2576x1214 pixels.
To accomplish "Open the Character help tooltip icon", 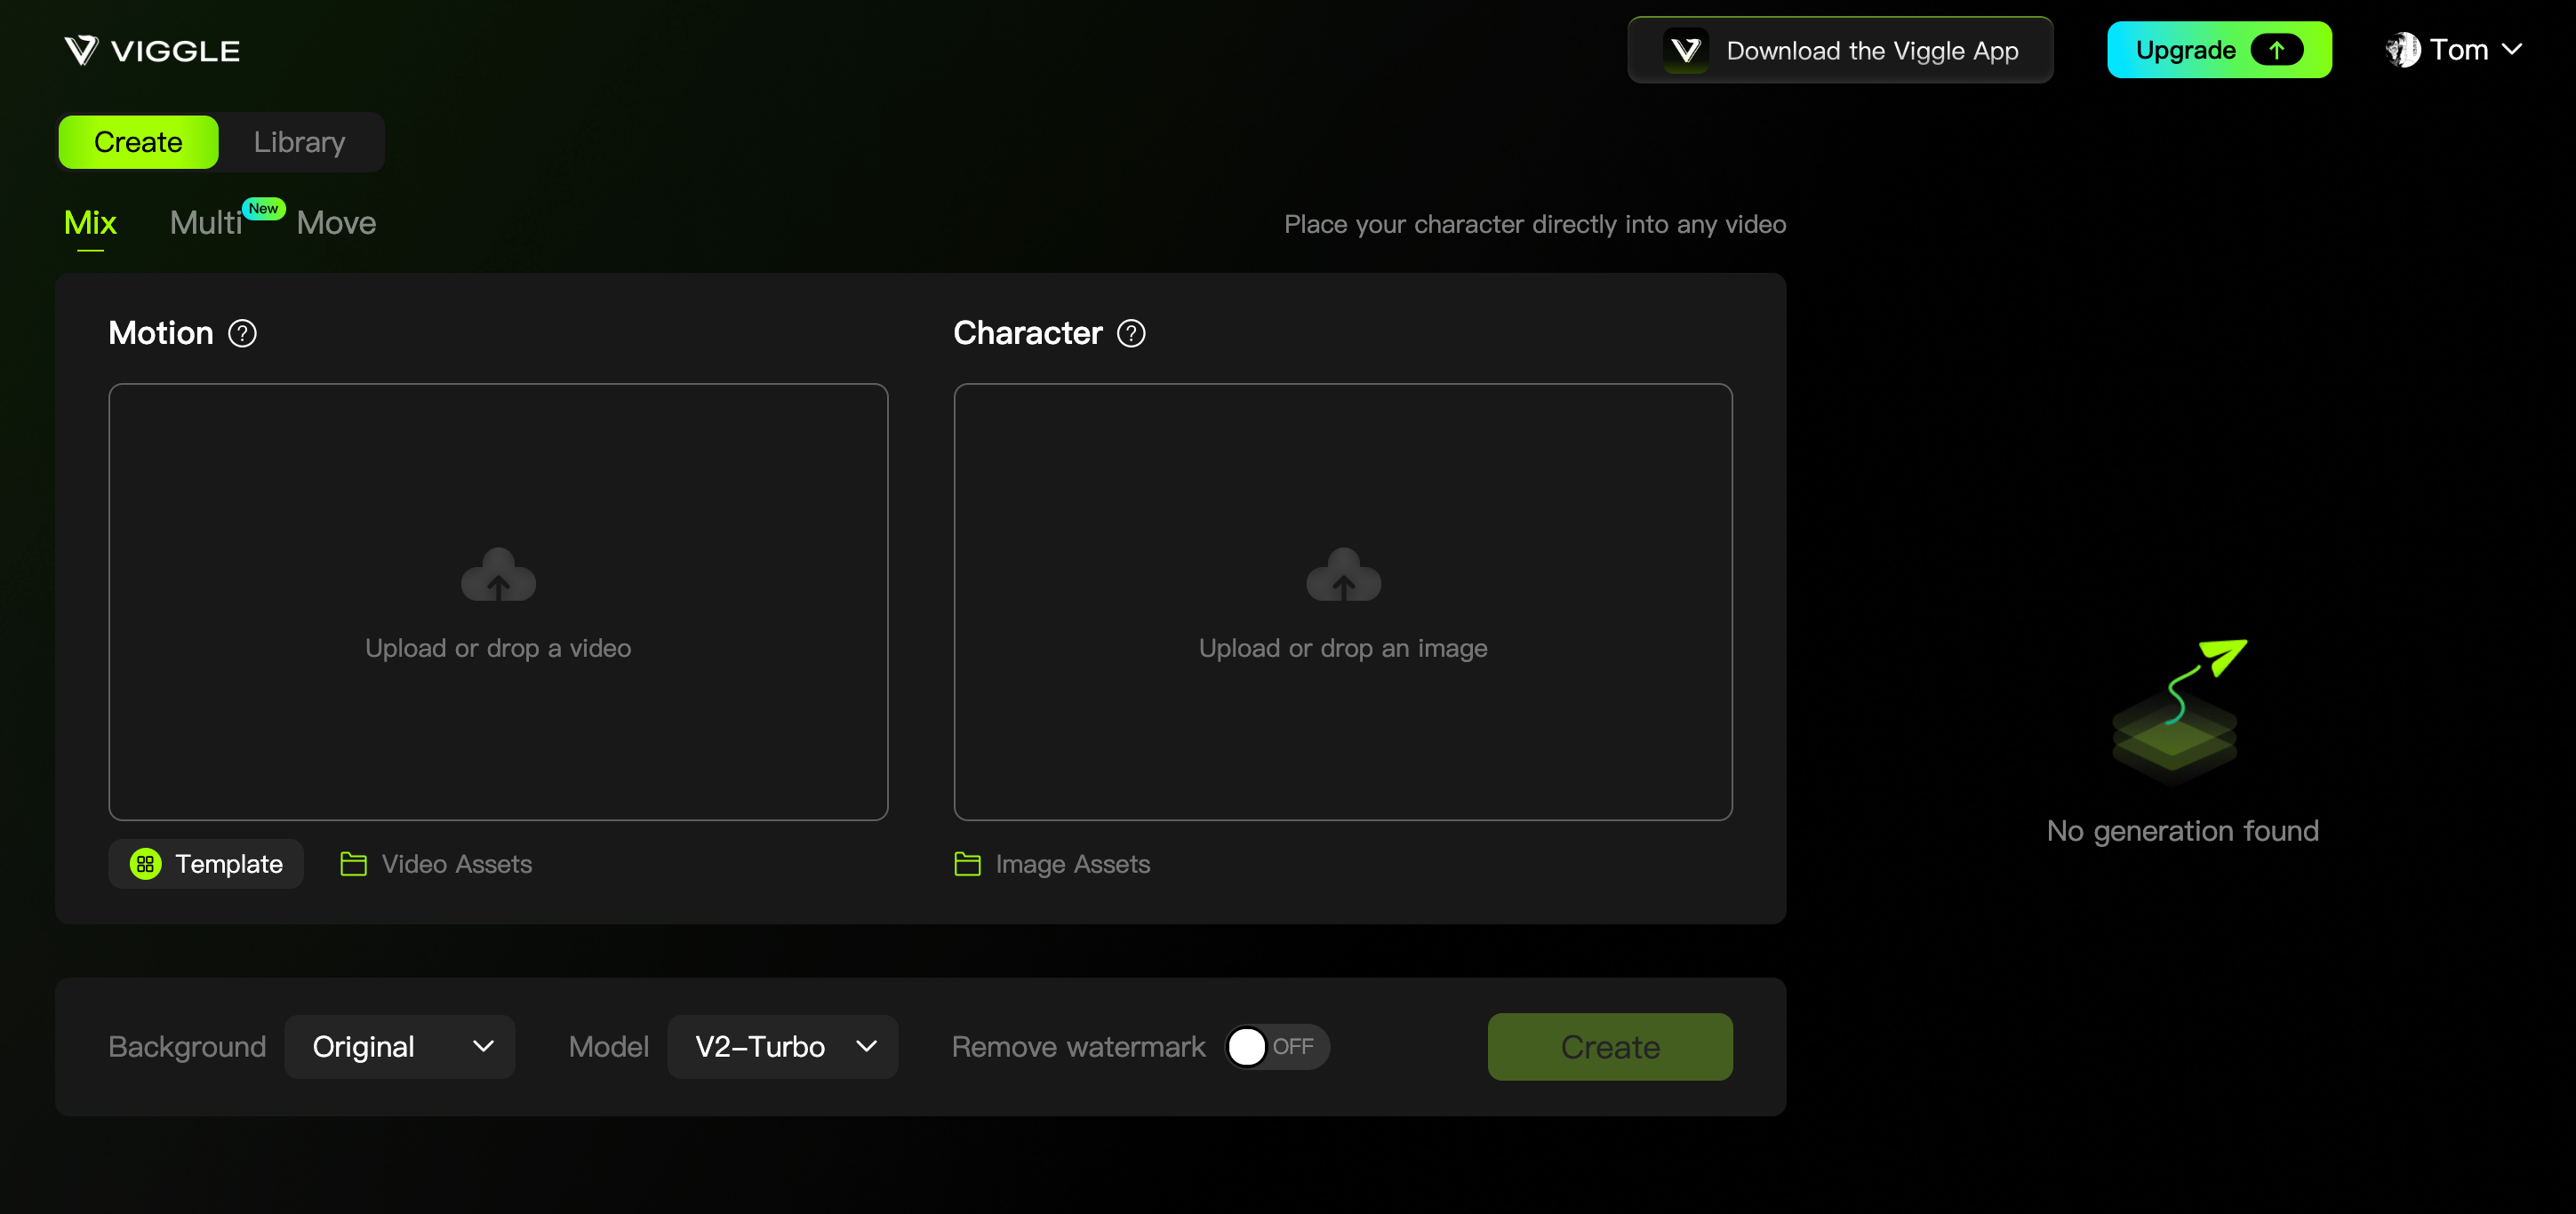I will click(1131, 333).
